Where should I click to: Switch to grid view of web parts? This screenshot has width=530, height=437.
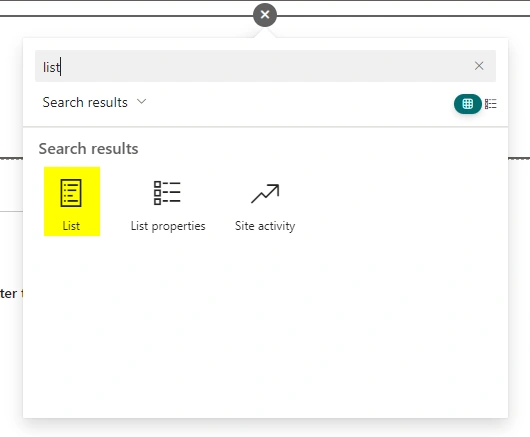[x=468, y=104]
